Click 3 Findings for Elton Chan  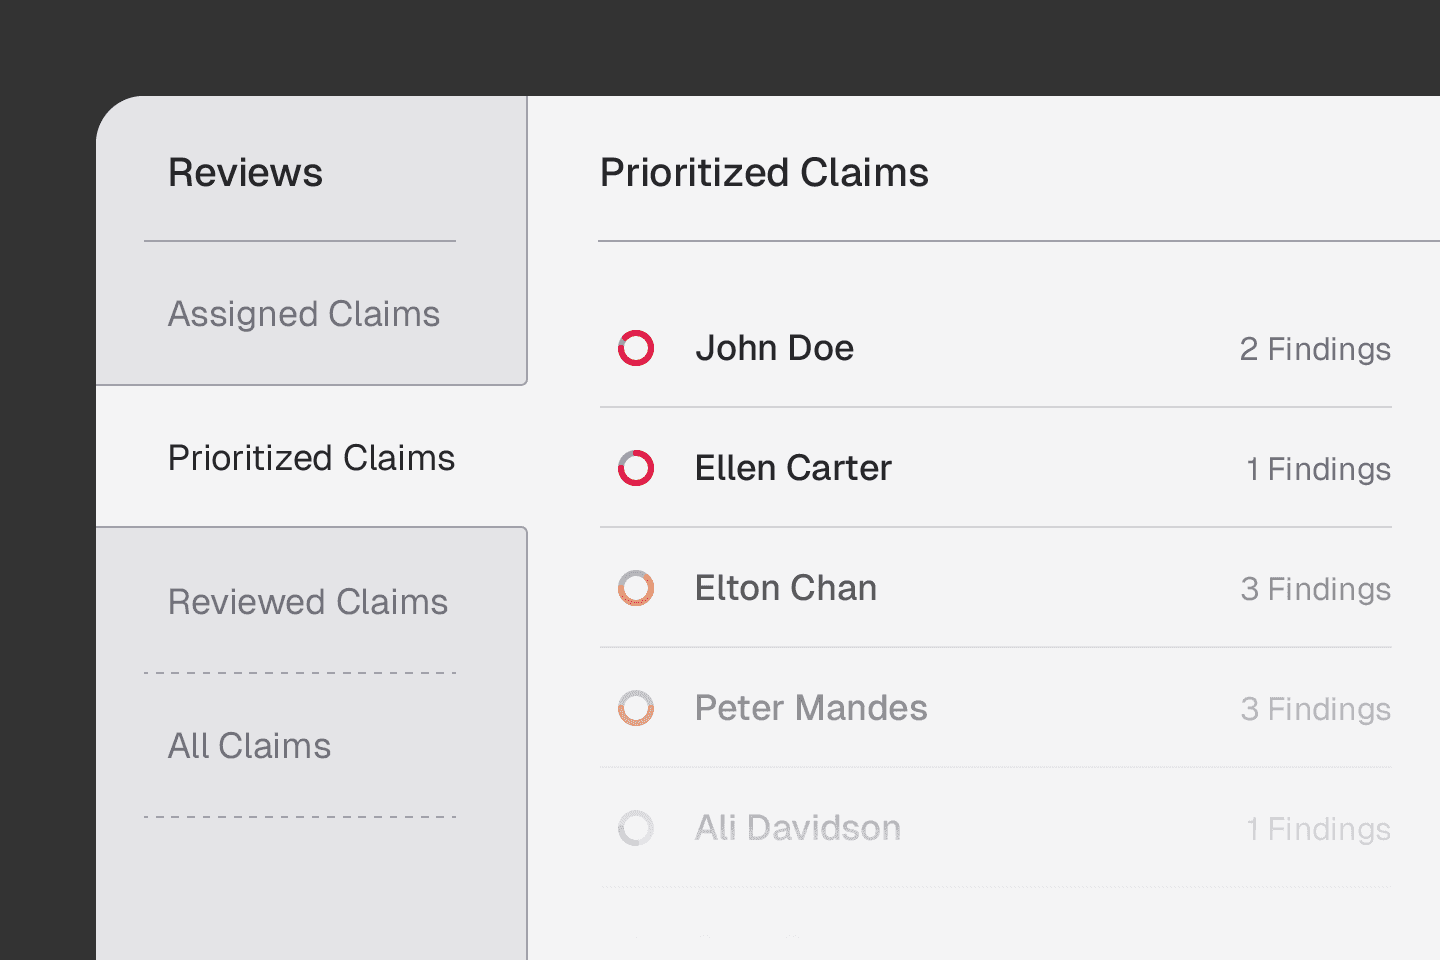coord(1315,589)
